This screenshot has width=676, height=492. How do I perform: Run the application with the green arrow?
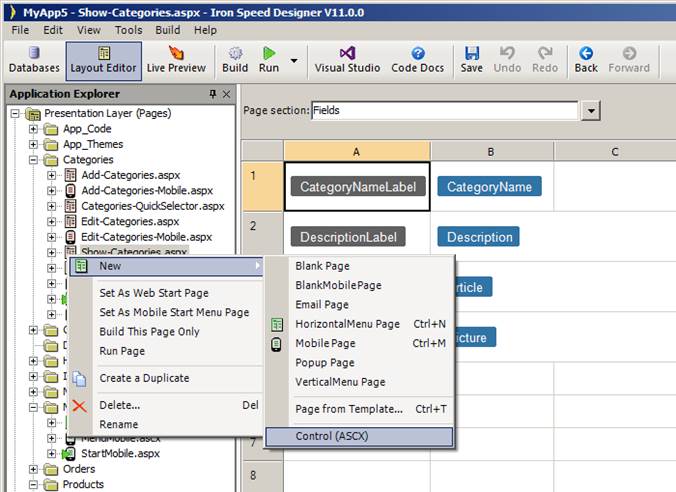[269, 53]
